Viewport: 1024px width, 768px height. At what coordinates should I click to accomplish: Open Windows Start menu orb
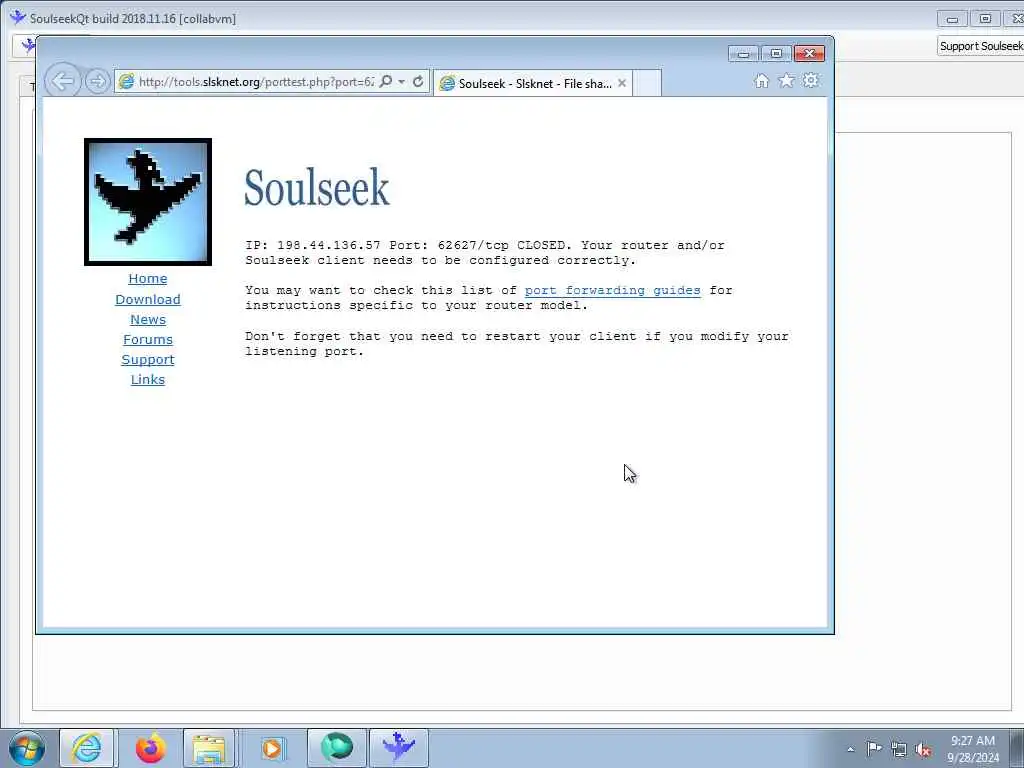pos(27,748)
